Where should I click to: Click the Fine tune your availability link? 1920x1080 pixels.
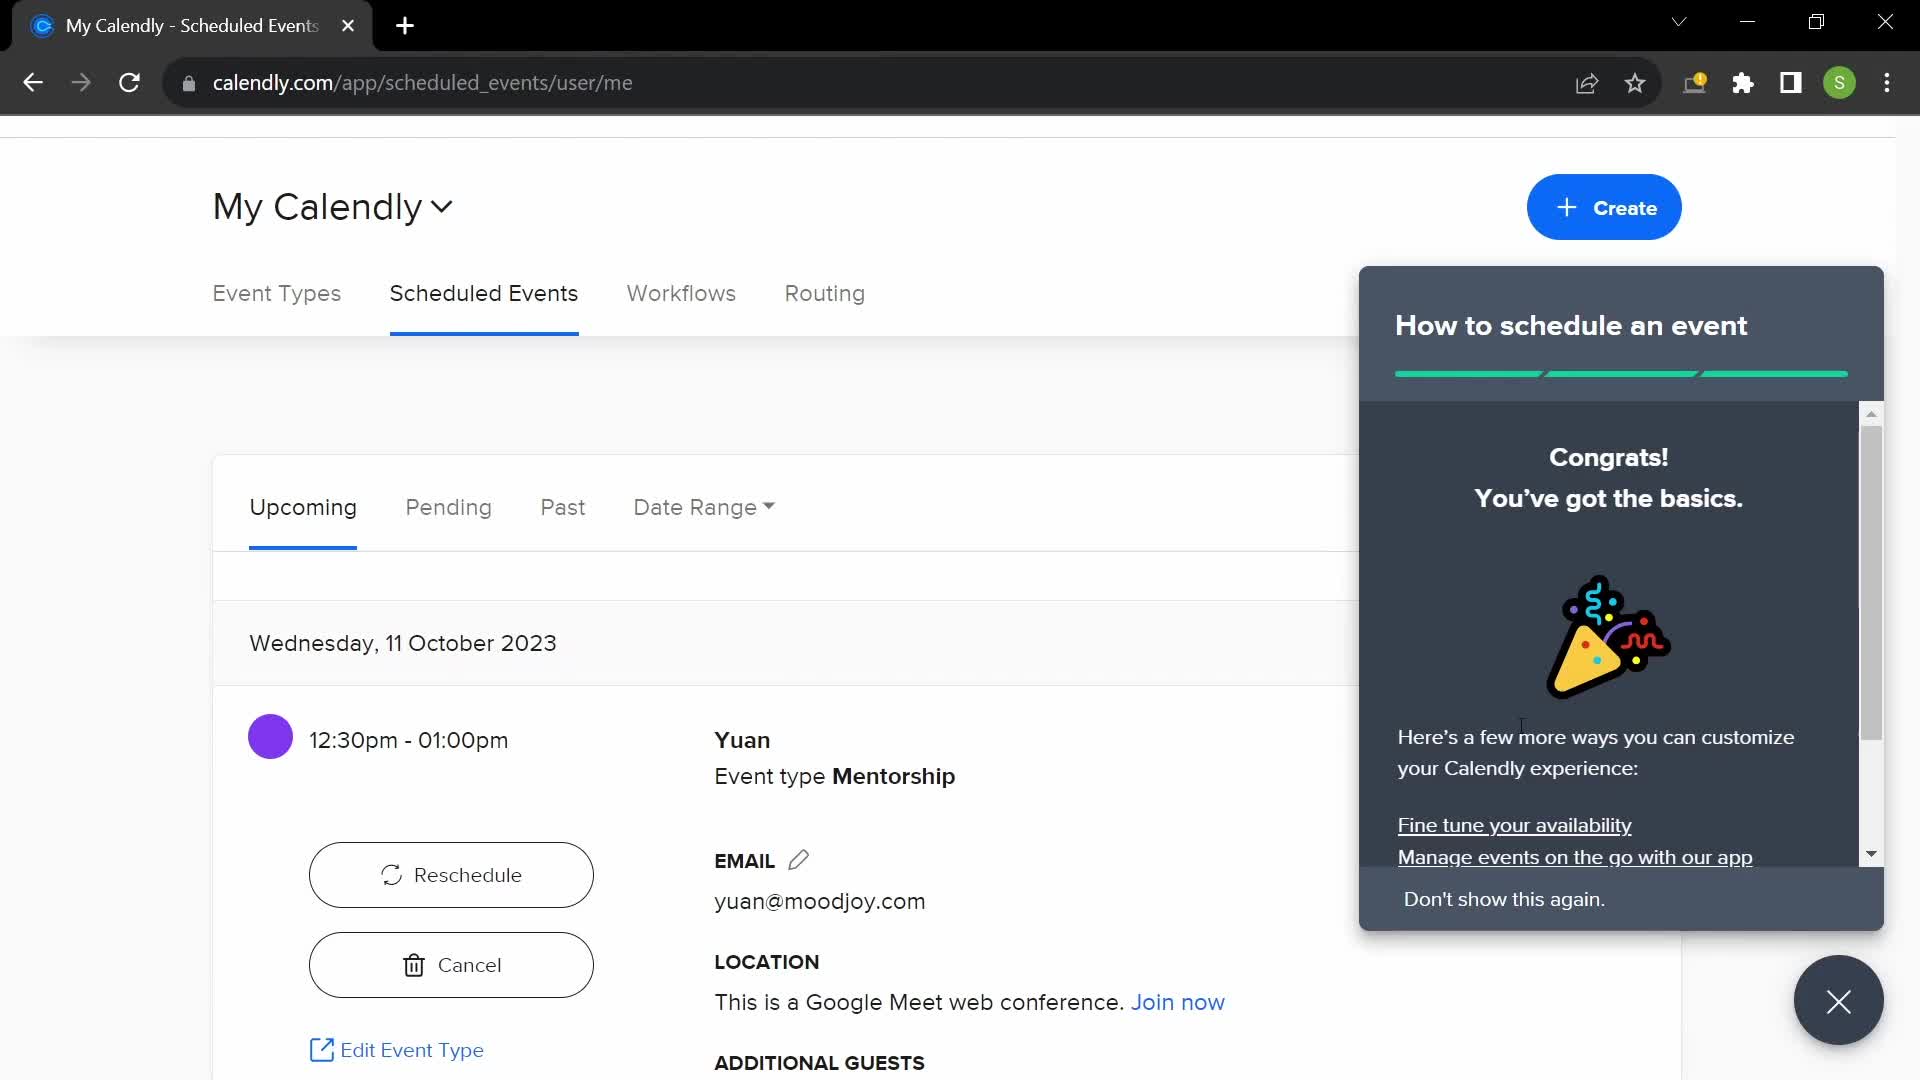coord(1514,824)
